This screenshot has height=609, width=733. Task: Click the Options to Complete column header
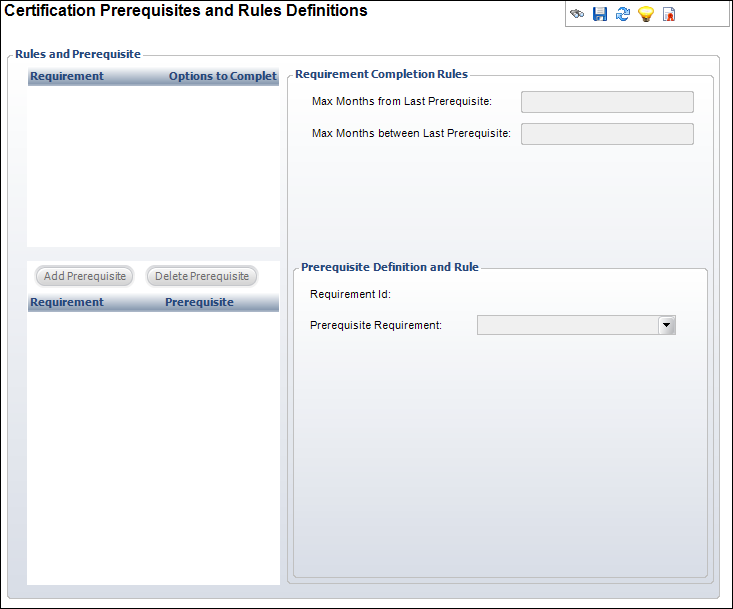click(222, 76)
